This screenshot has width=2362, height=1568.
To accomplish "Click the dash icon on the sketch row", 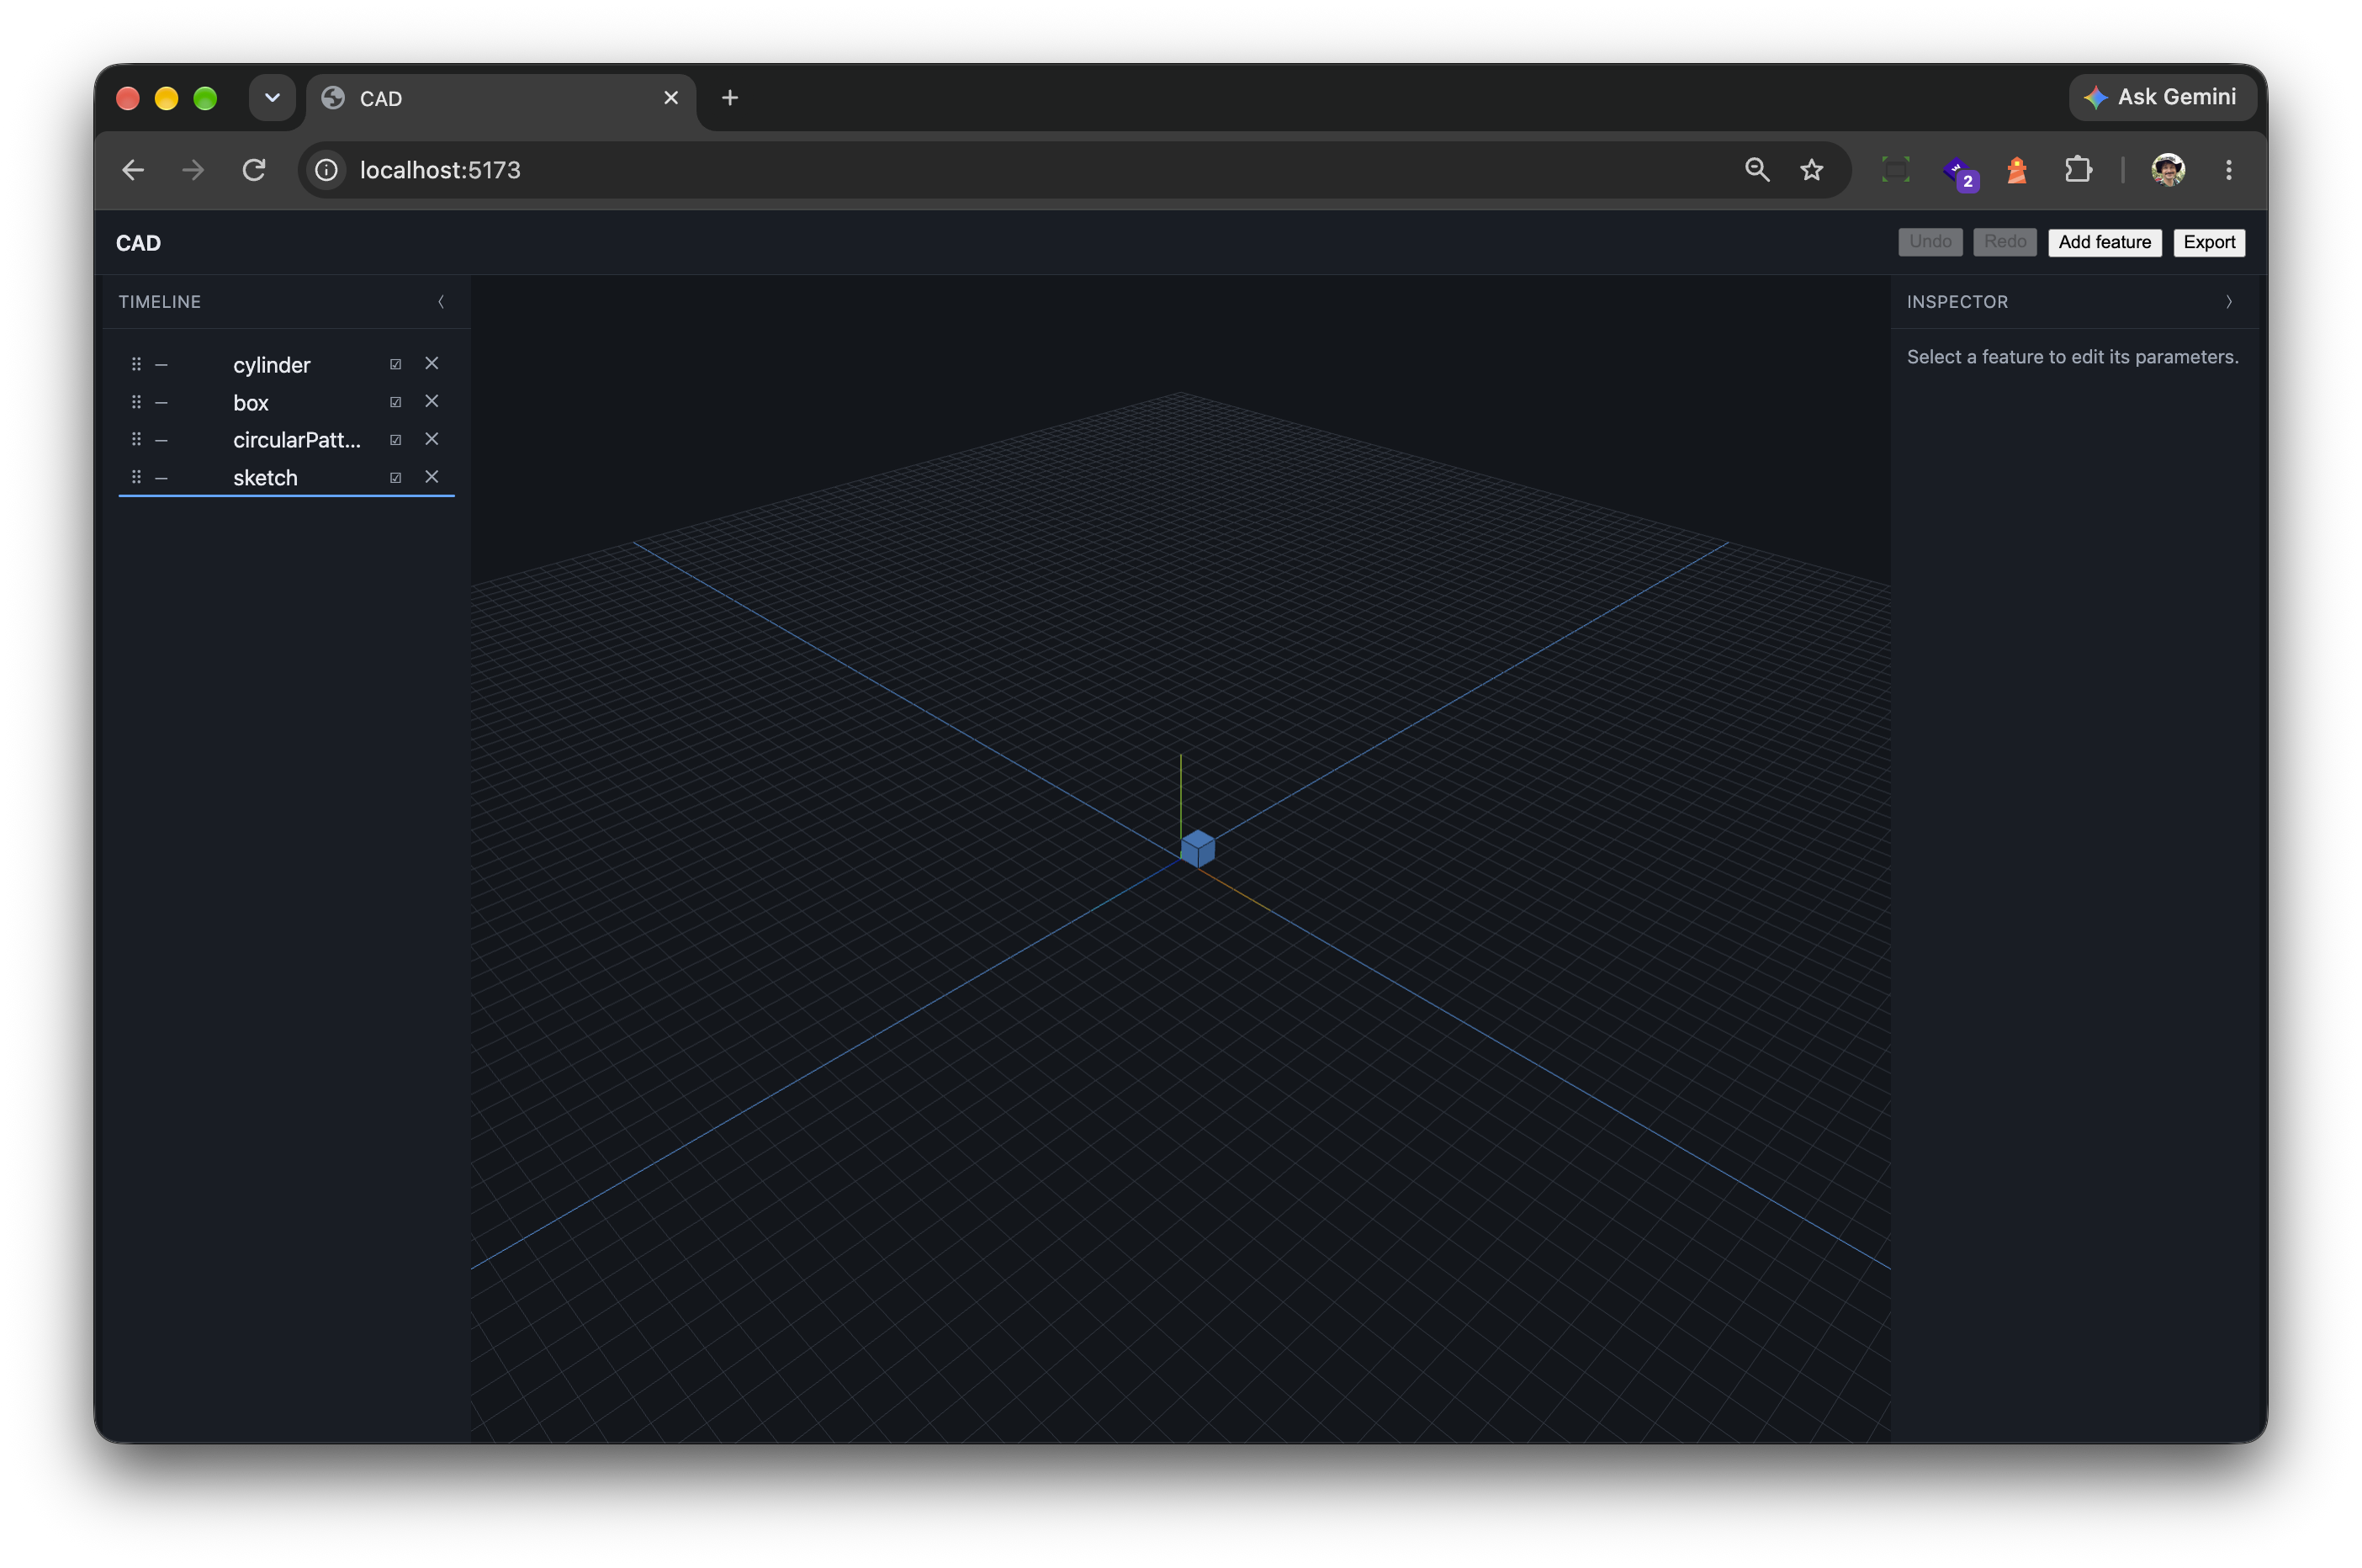I will coord(161,478).
